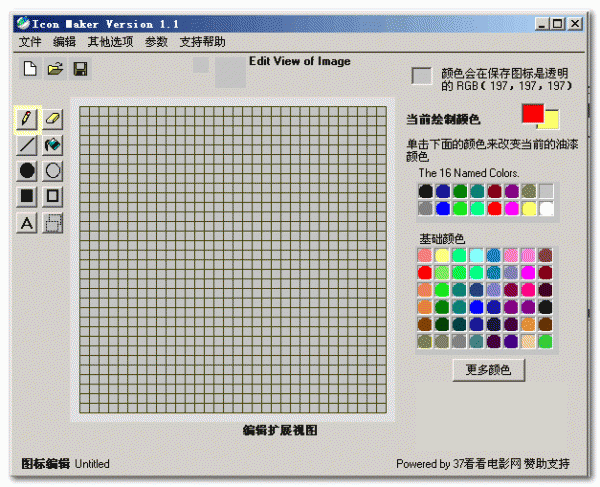The image size is (600, 487).
Task: Select black swatch in 基础颜色 fourth row
Action: [x=545, y=307]
